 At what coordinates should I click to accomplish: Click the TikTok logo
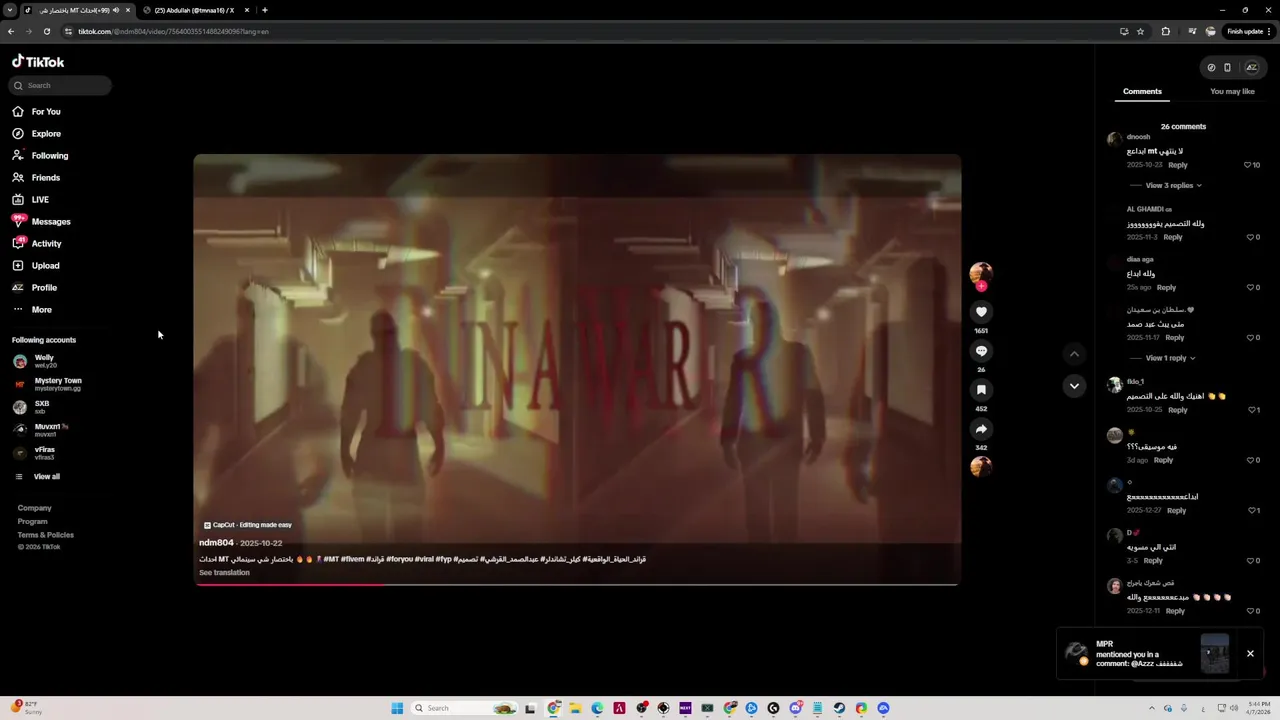38,62
